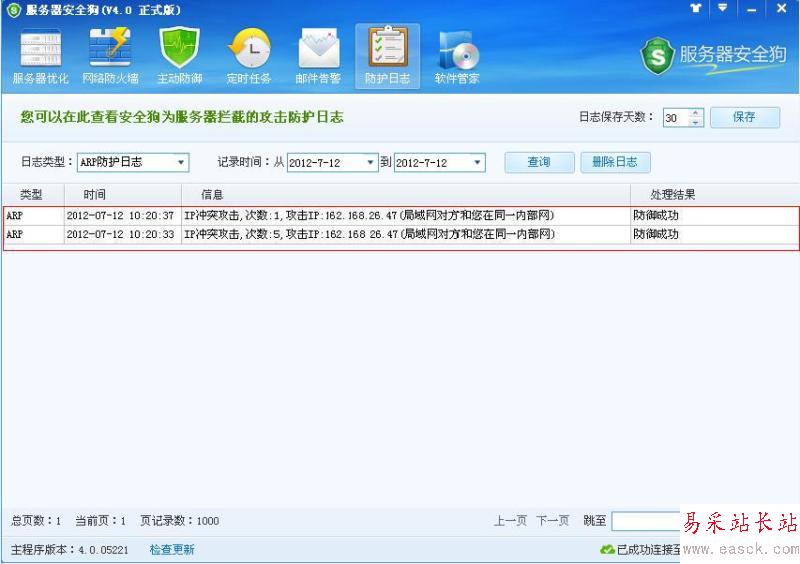The width and height of the screenshot is (800, 564).
Task: Open the 服务器优化 server optimization module
Action: coord(41,56)
